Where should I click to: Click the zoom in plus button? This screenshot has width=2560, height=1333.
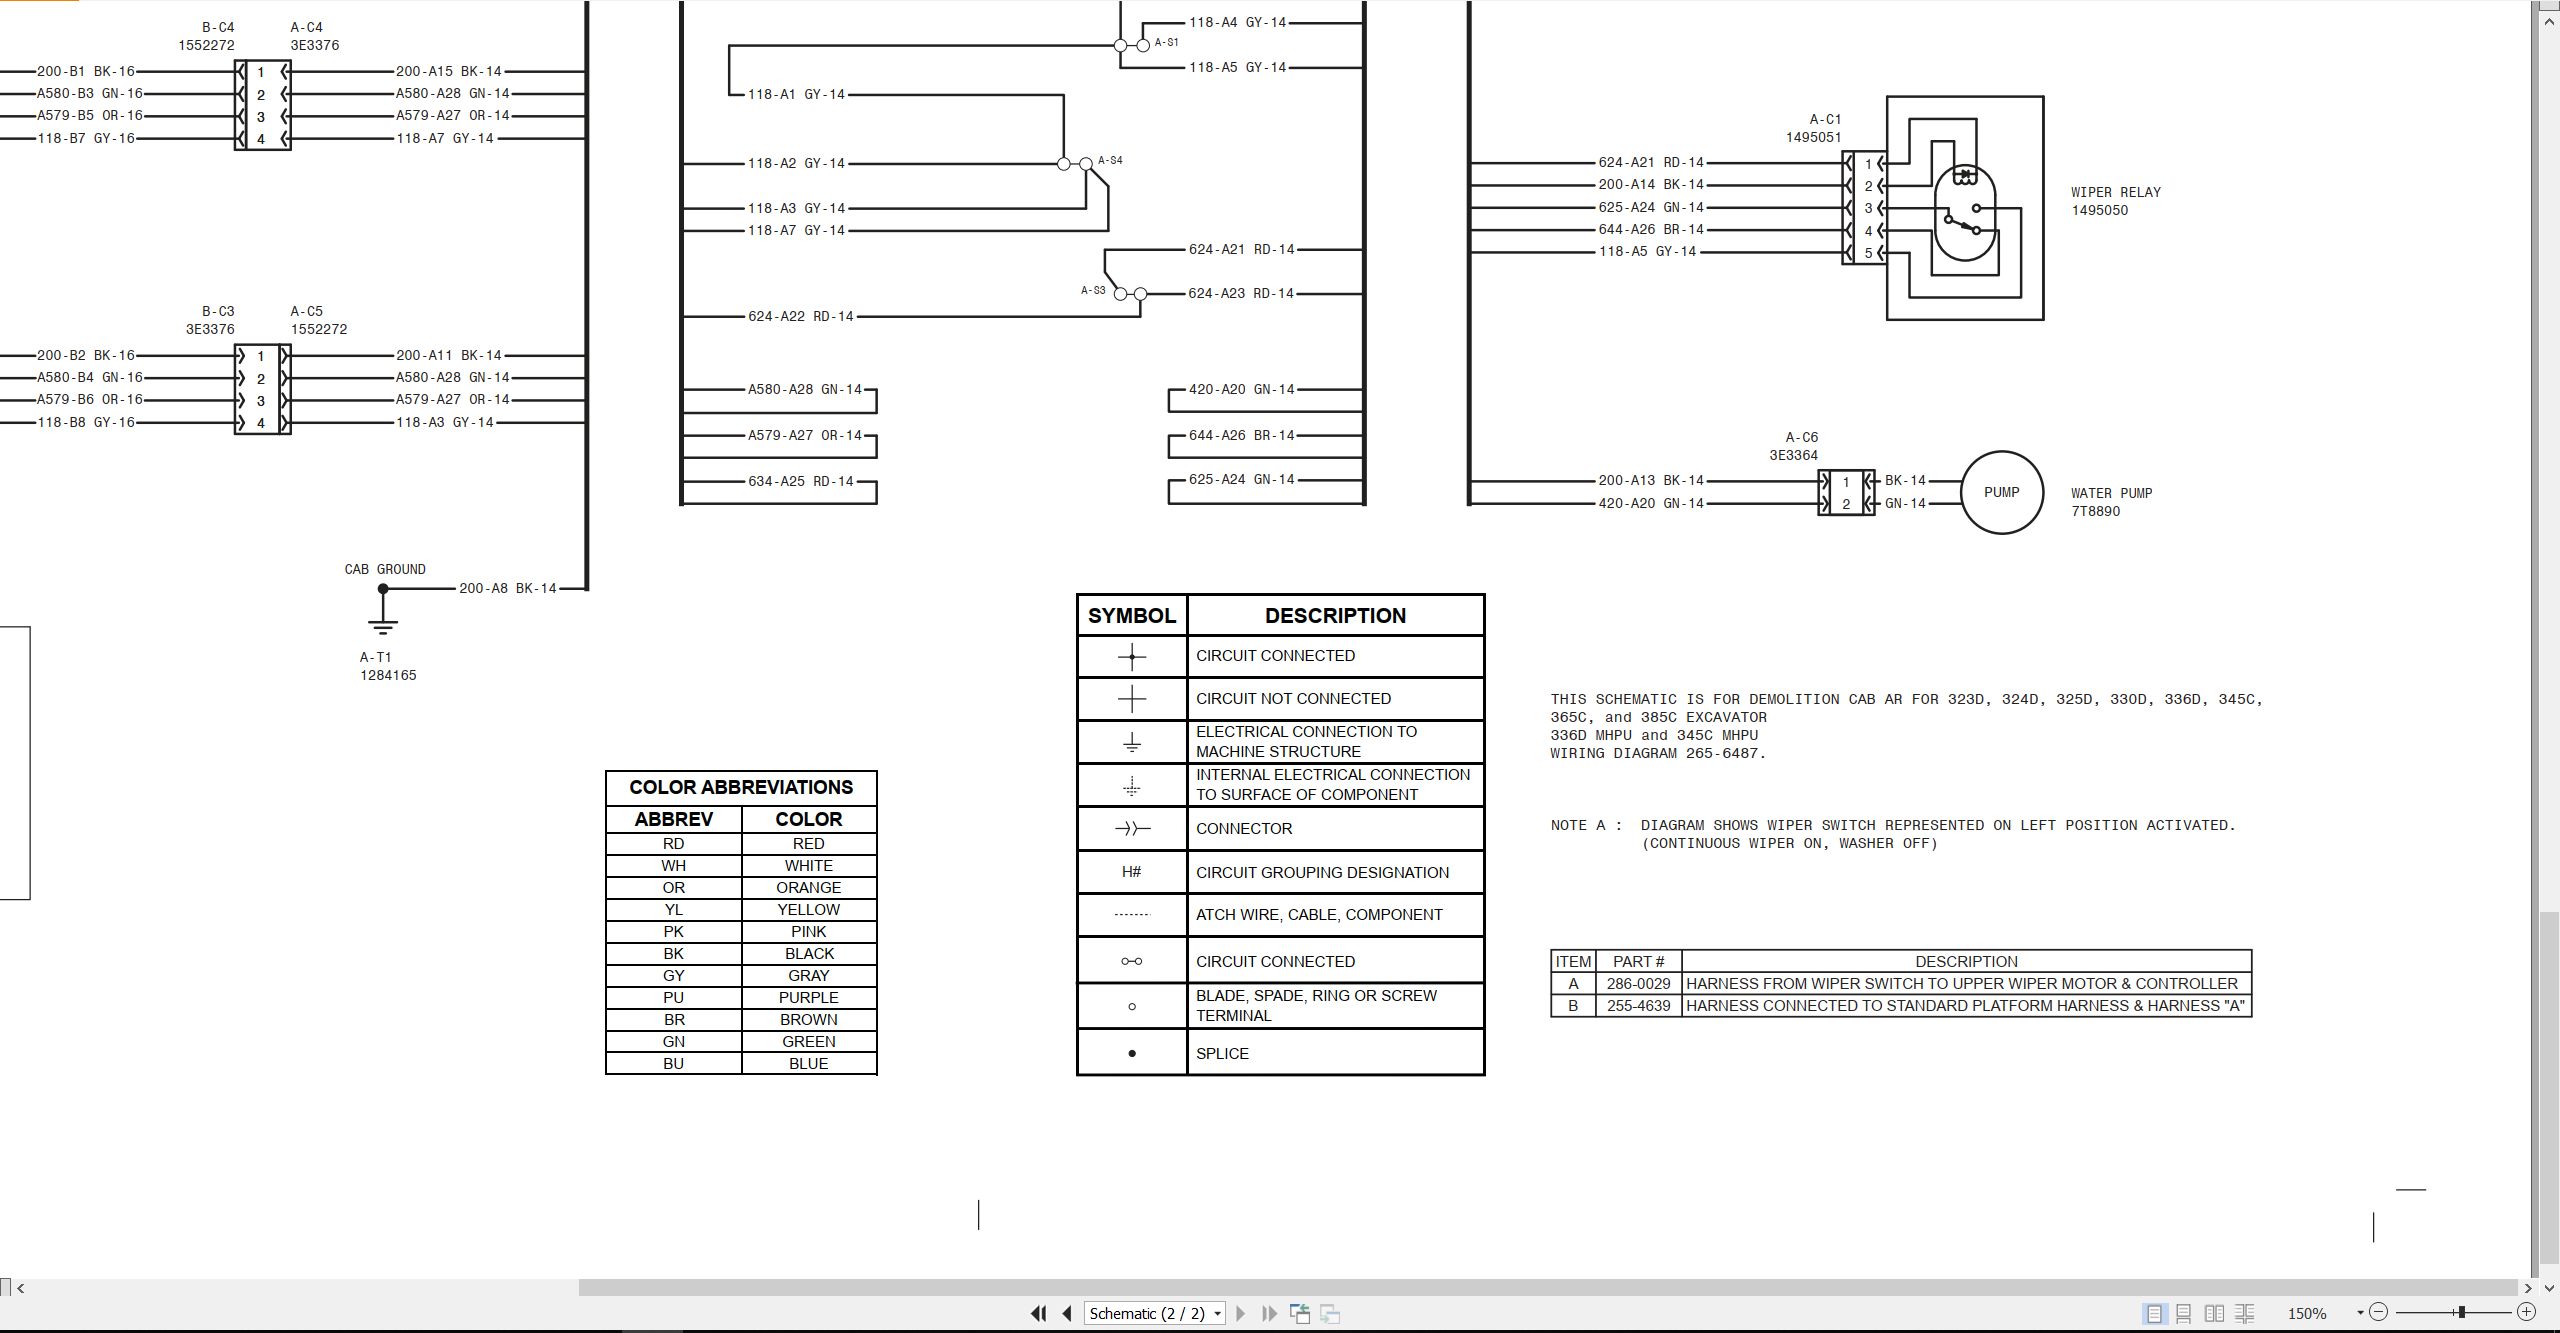pos(2526,1312)
